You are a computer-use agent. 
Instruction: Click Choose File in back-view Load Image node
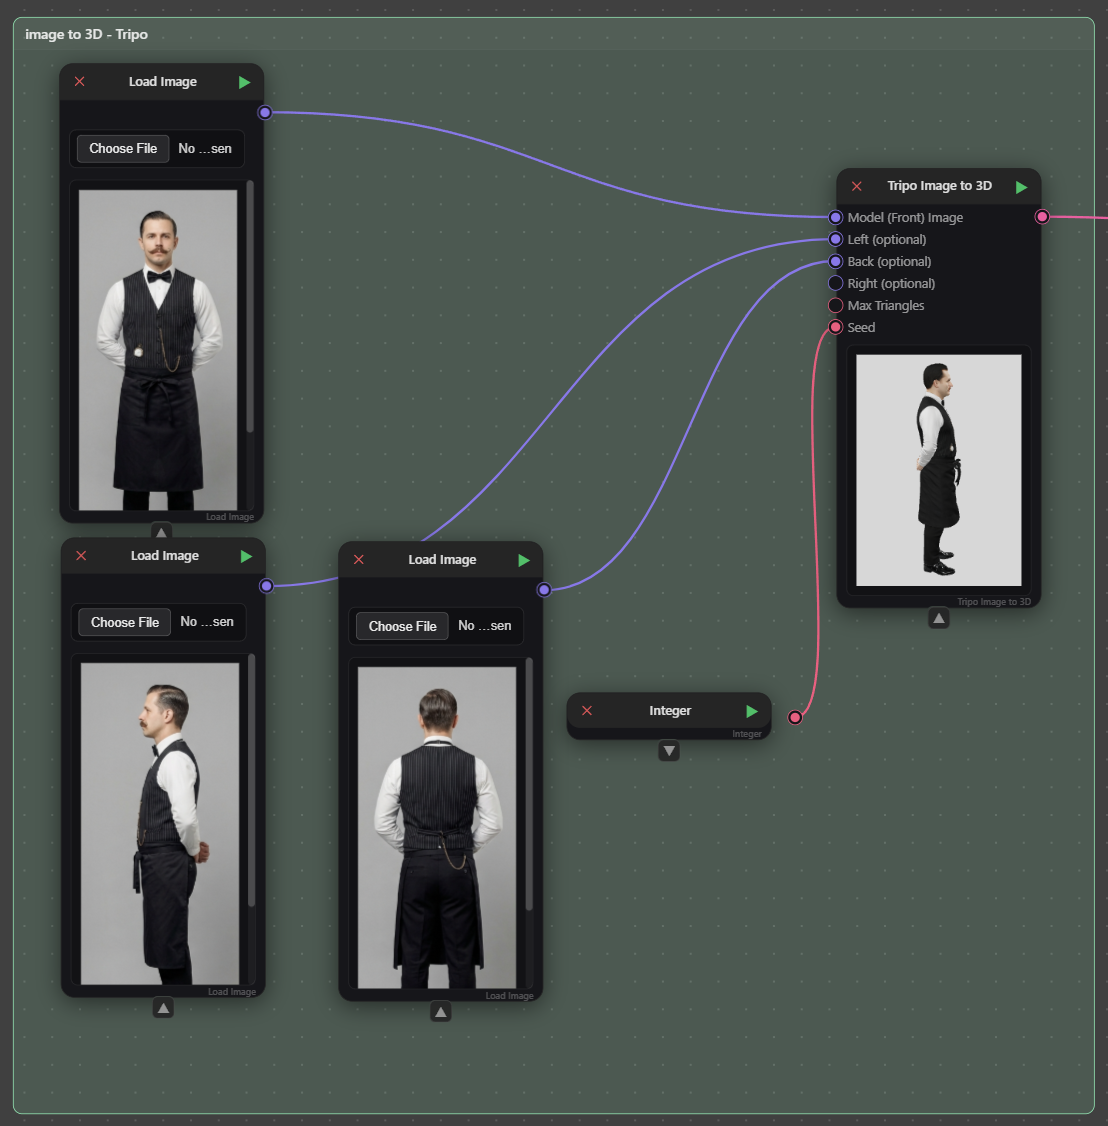(x=402, y=626)
